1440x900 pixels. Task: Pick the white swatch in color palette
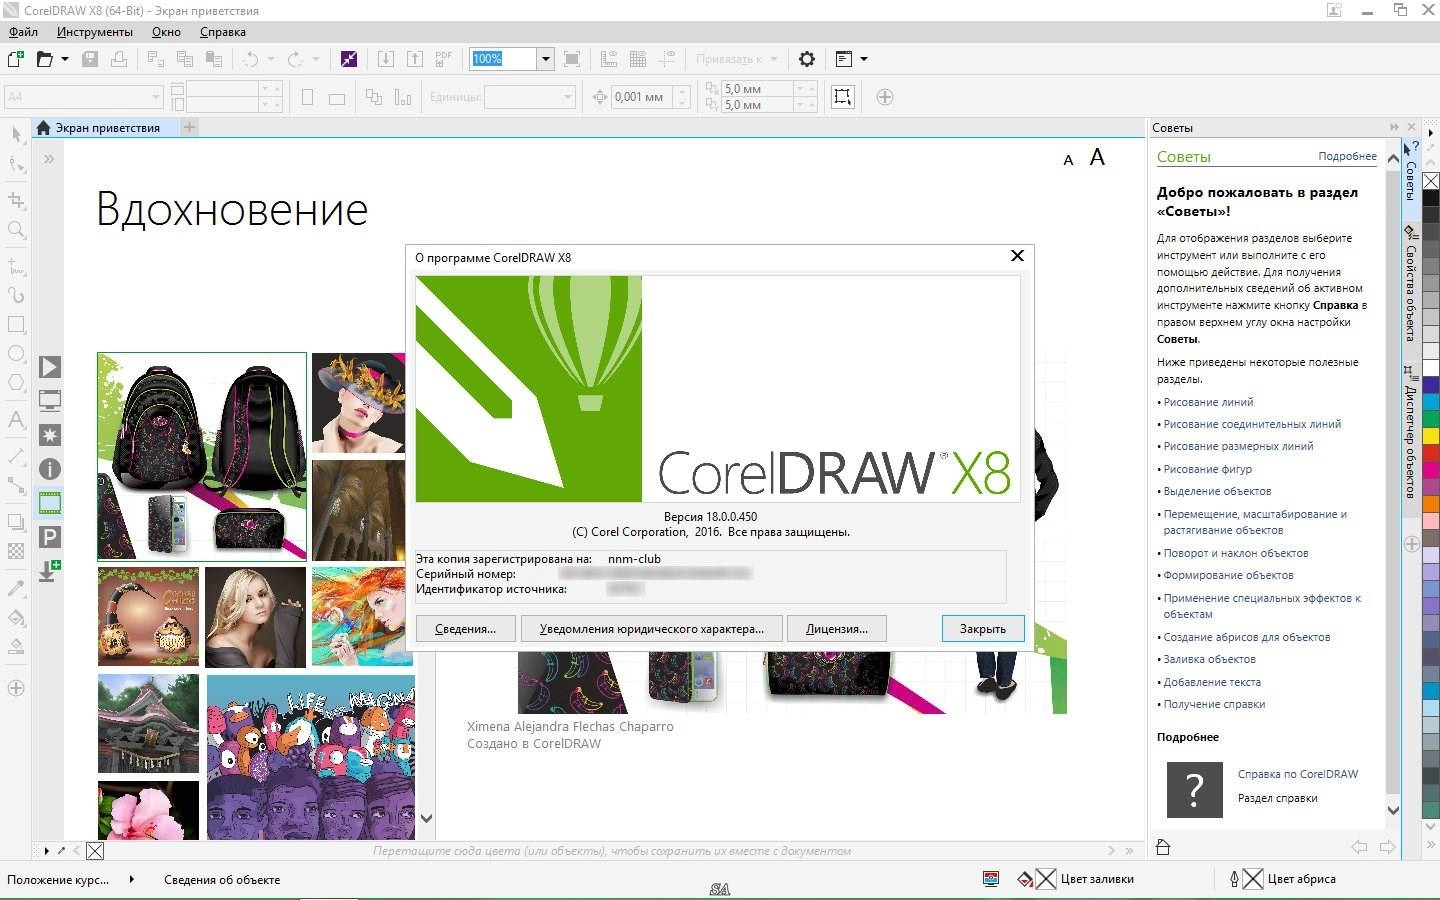click(x=1431, y=366)
